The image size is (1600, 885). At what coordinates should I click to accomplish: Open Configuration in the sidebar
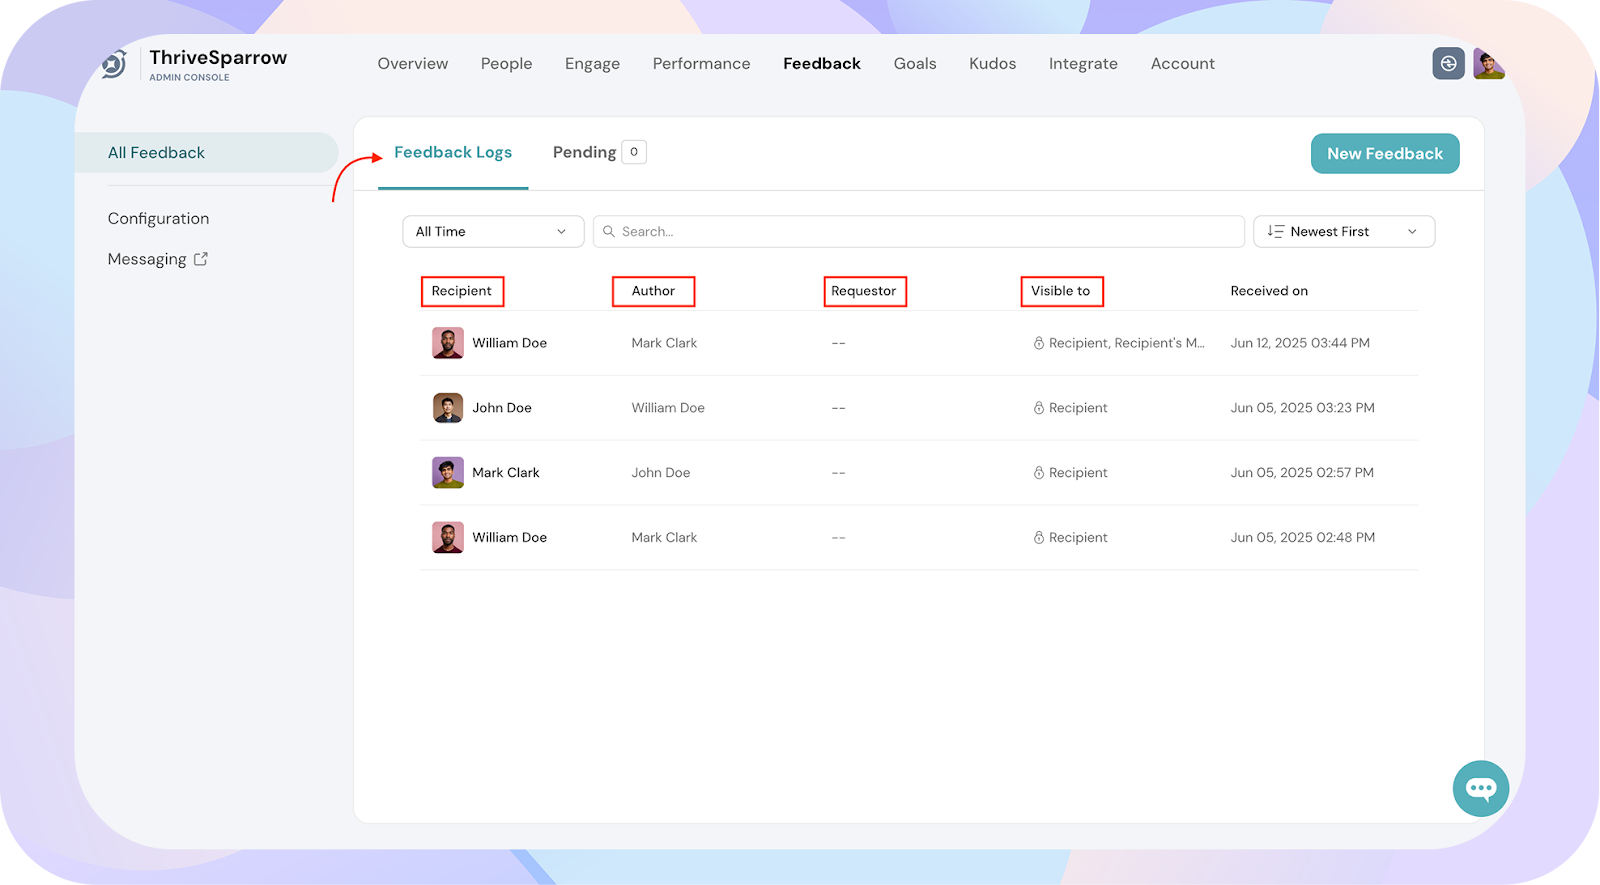point(158,219)
